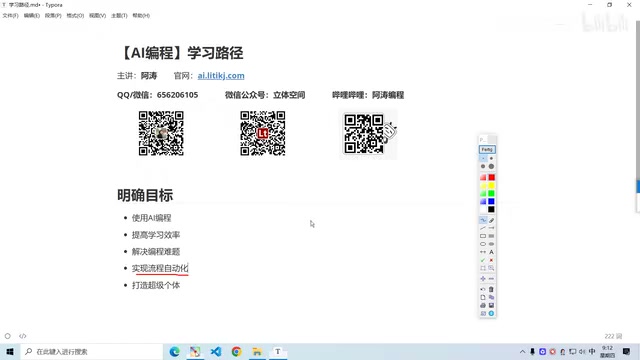Open the 帮助(H) menu
The height and width of the screenshot is (360, 640).
pos(141,16)
